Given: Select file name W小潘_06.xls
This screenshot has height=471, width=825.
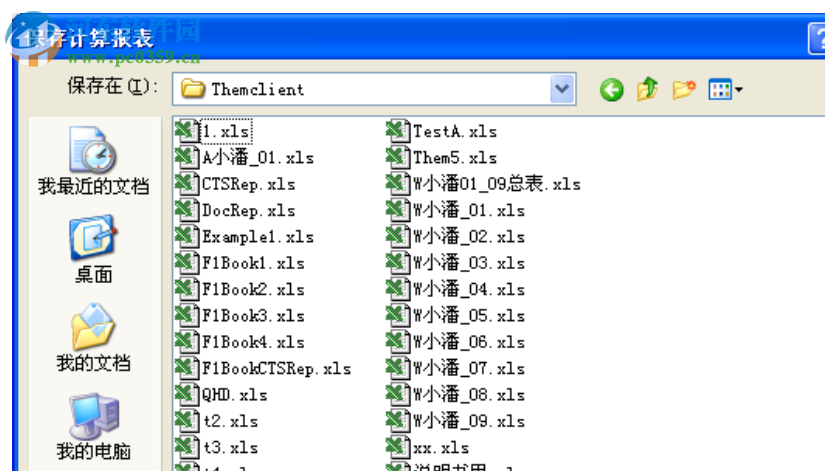Looking at the screenshot, I should pyautogui.click(x=469, y=342).
